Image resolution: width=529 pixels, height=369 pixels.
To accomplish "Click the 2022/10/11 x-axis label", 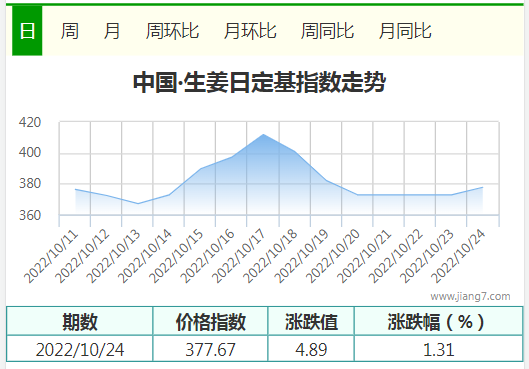I will 51,257.
